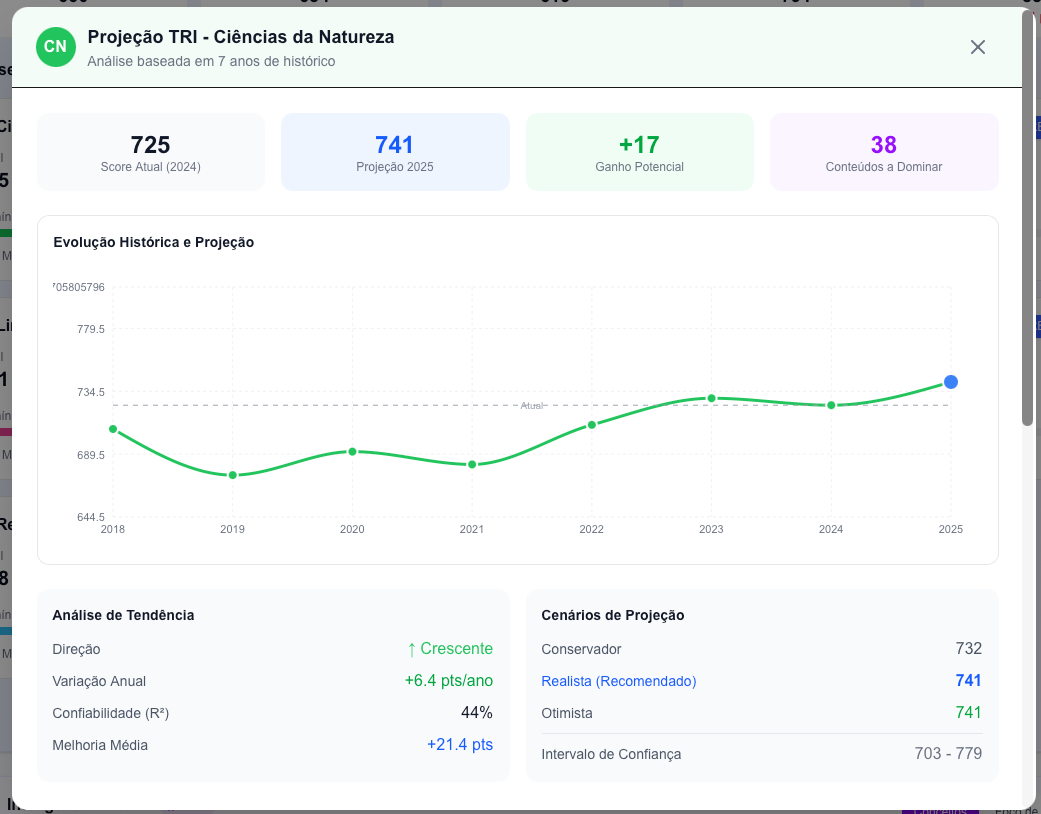Select the Otimista scenario value
This screenshot has height=814, width=1041.
point(967,713)
